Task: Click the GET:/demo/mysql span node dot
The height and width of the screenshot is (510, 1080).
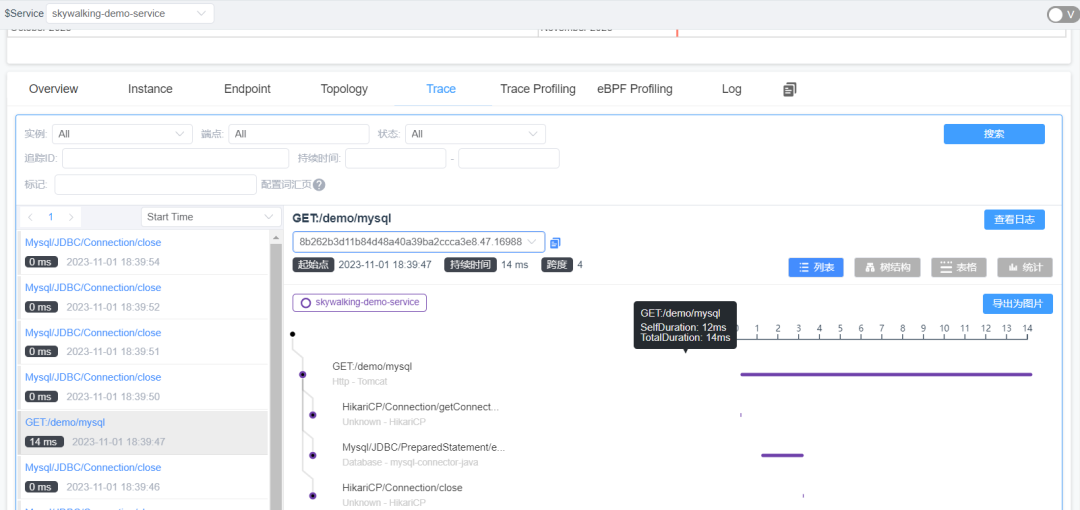Action: click(302, 374)
